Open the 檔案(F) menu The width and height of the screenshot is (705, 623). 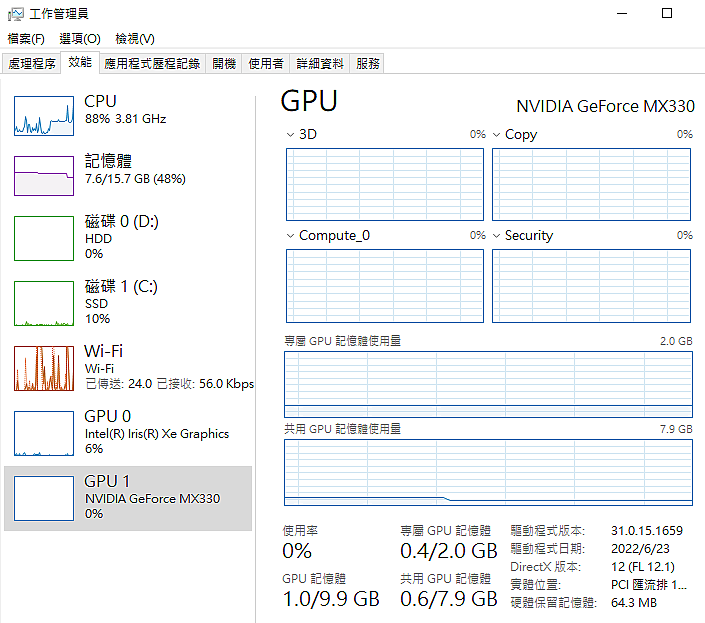click(x=26, y=39)
